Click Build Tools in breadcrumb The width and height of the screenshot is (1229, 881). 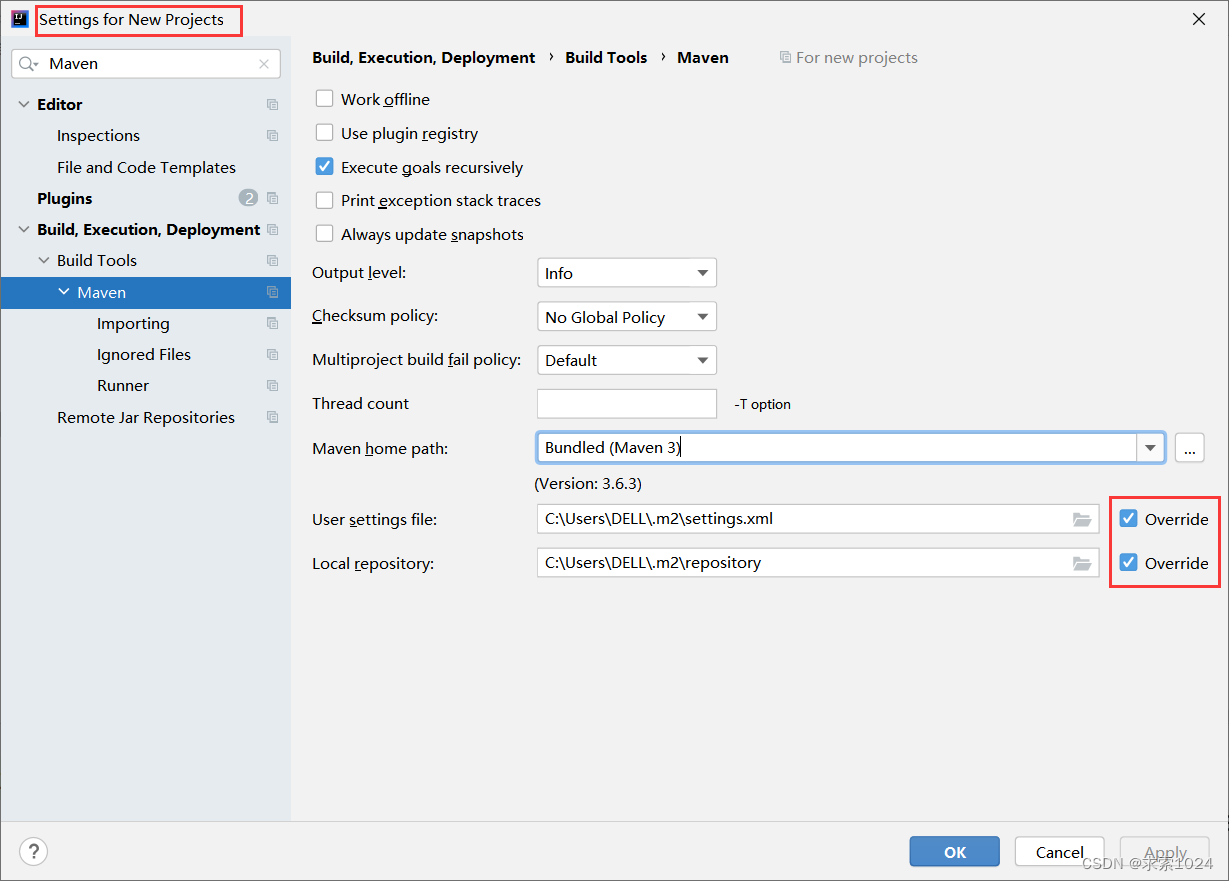(606, 58)
